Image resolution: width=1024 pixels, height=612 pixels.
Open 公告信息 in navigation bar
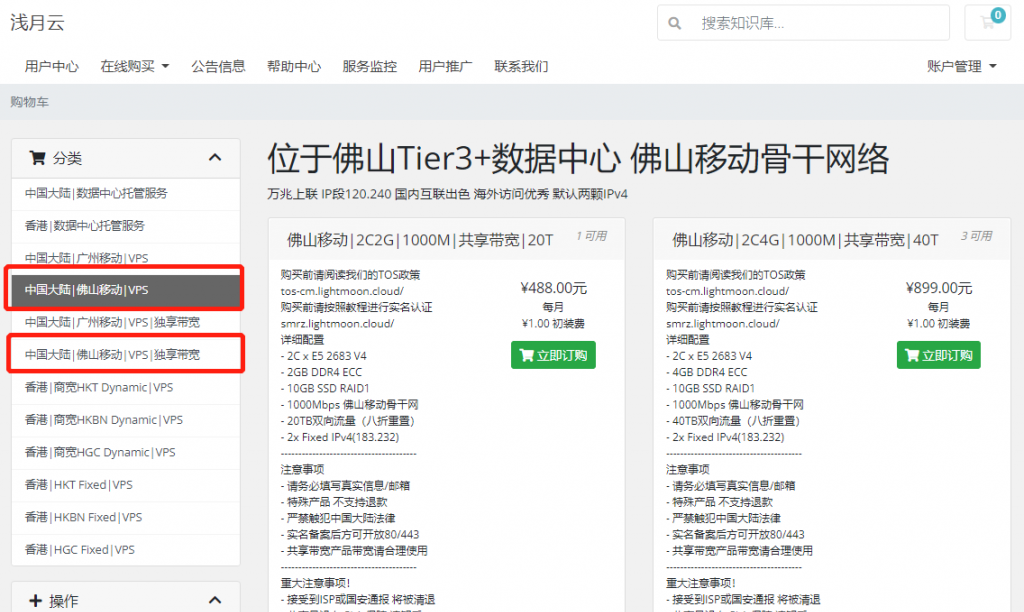[218, 67]
